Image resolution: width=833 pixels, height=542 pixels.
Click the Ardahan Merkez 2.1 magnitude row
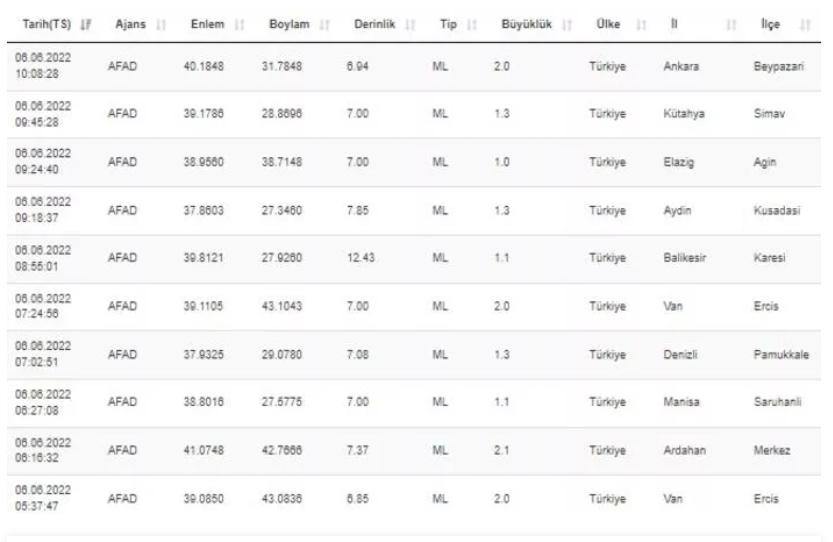tap(414, 451)
